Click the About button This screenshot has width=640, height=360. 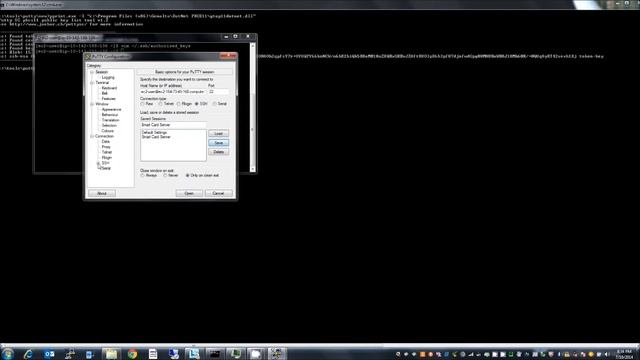(102, 193)
